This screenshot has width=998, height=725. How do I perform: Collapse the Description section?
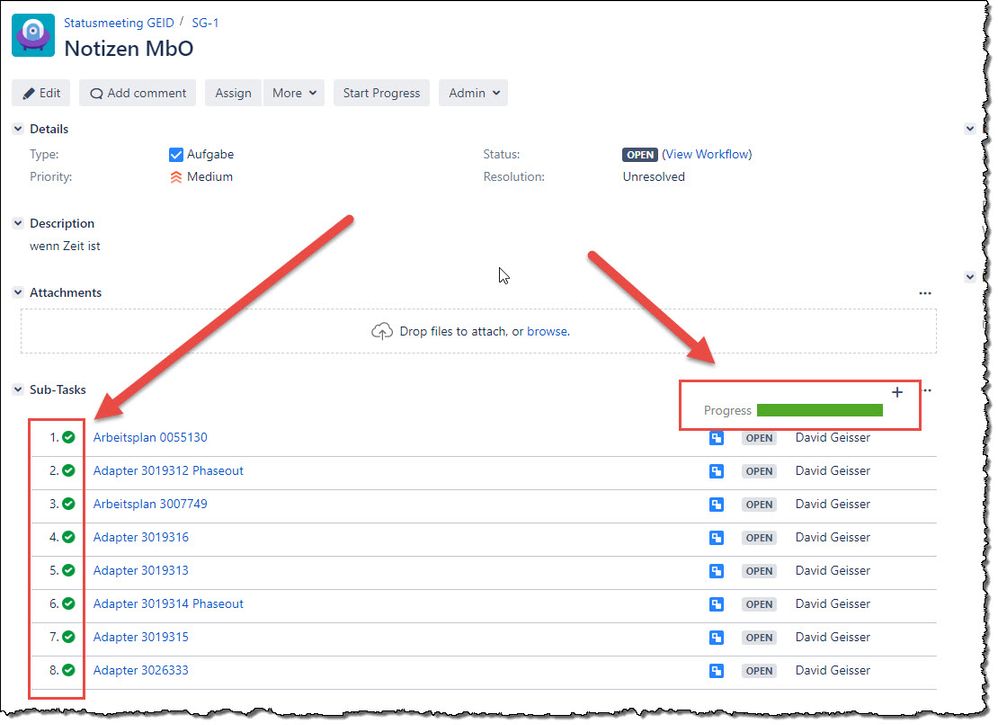tap(18, 223)
